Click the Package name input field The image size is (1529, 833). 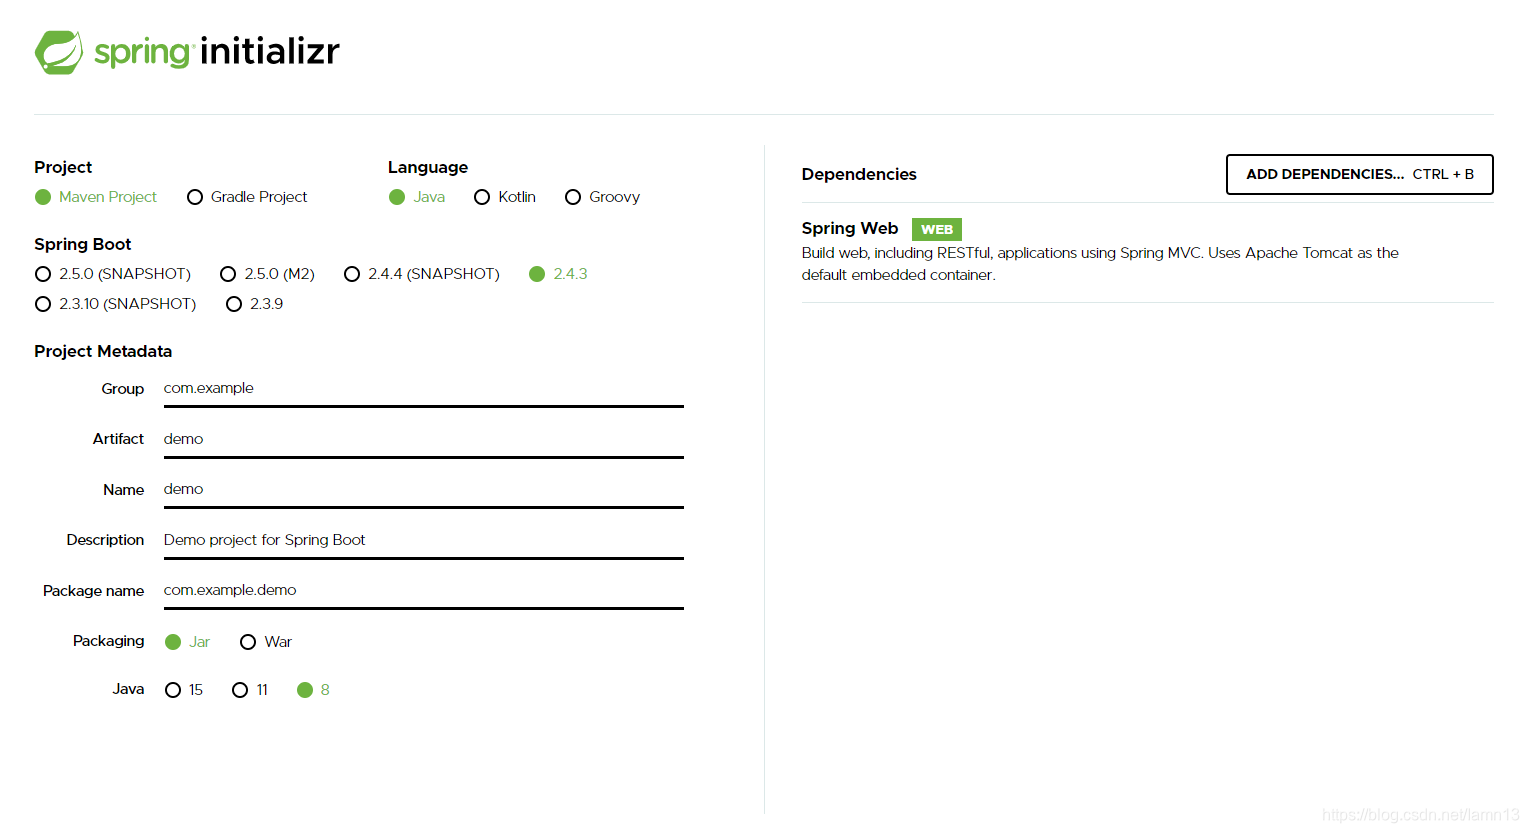(x=424, y=591)
